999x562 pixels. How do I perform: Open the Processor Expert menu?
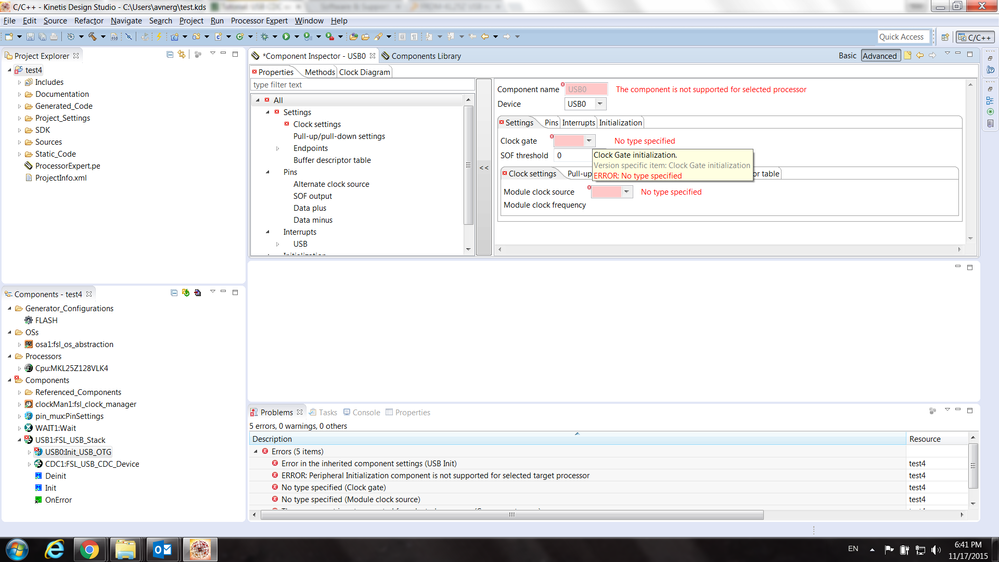(259, 21)
